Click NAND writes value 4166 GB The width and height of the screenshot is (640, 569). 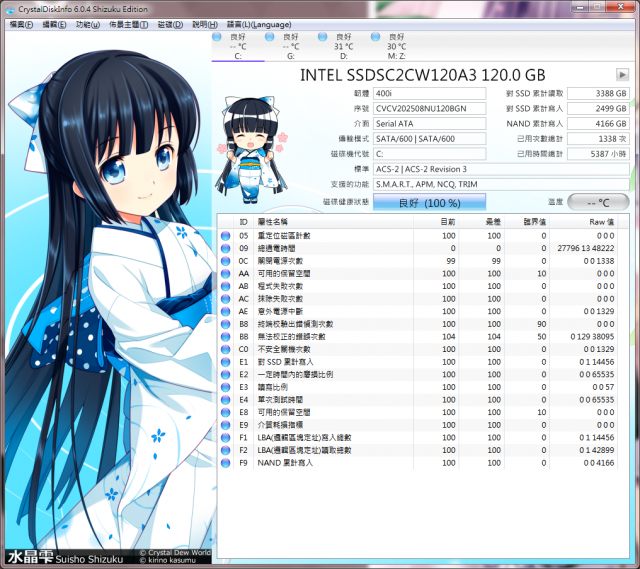coord(598,124)
